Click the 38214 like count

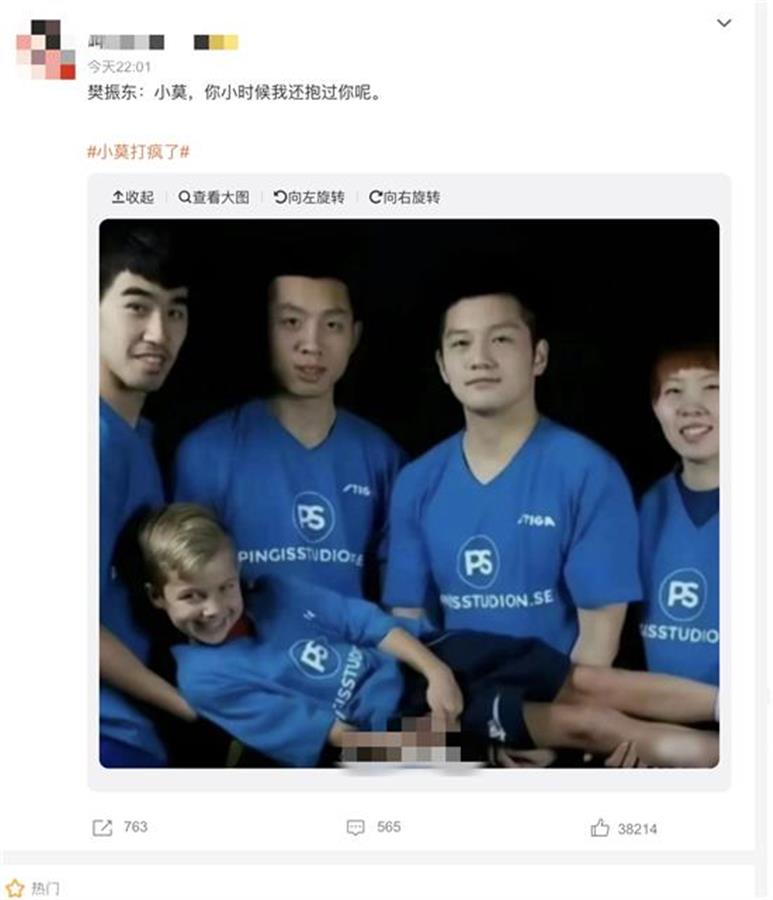[638, 829]
